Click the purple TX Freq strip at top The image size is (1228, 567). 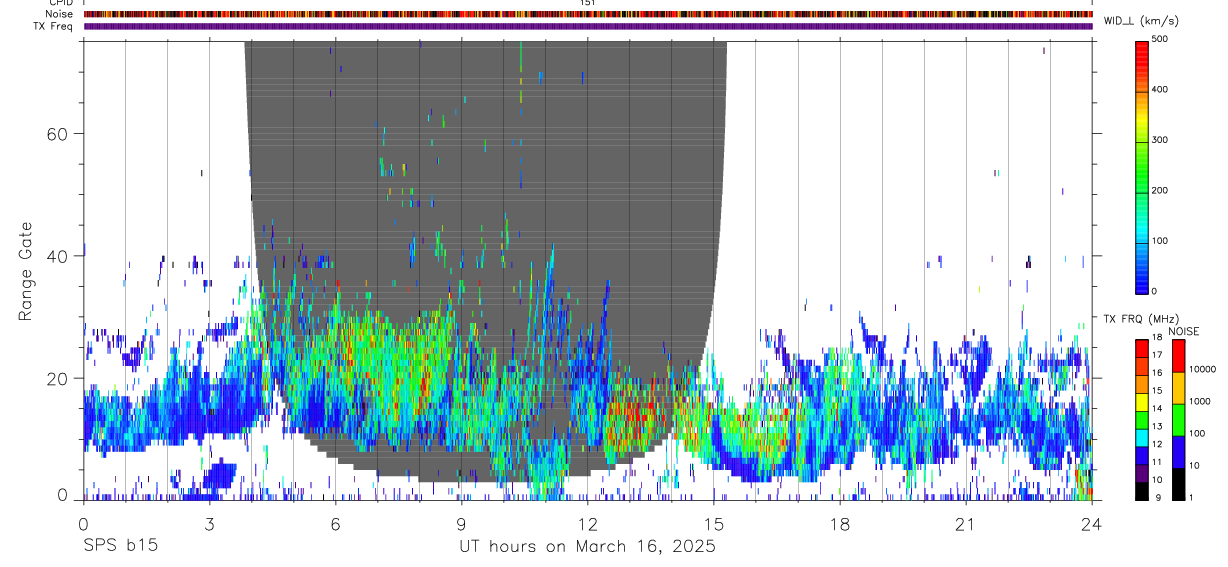588,26
